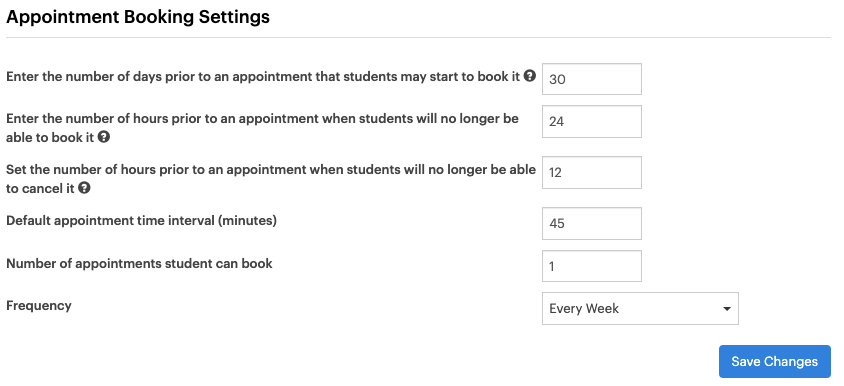The image size is (844, 386).
Task: Click label about days students may start booking
Action: pos(263,76)
